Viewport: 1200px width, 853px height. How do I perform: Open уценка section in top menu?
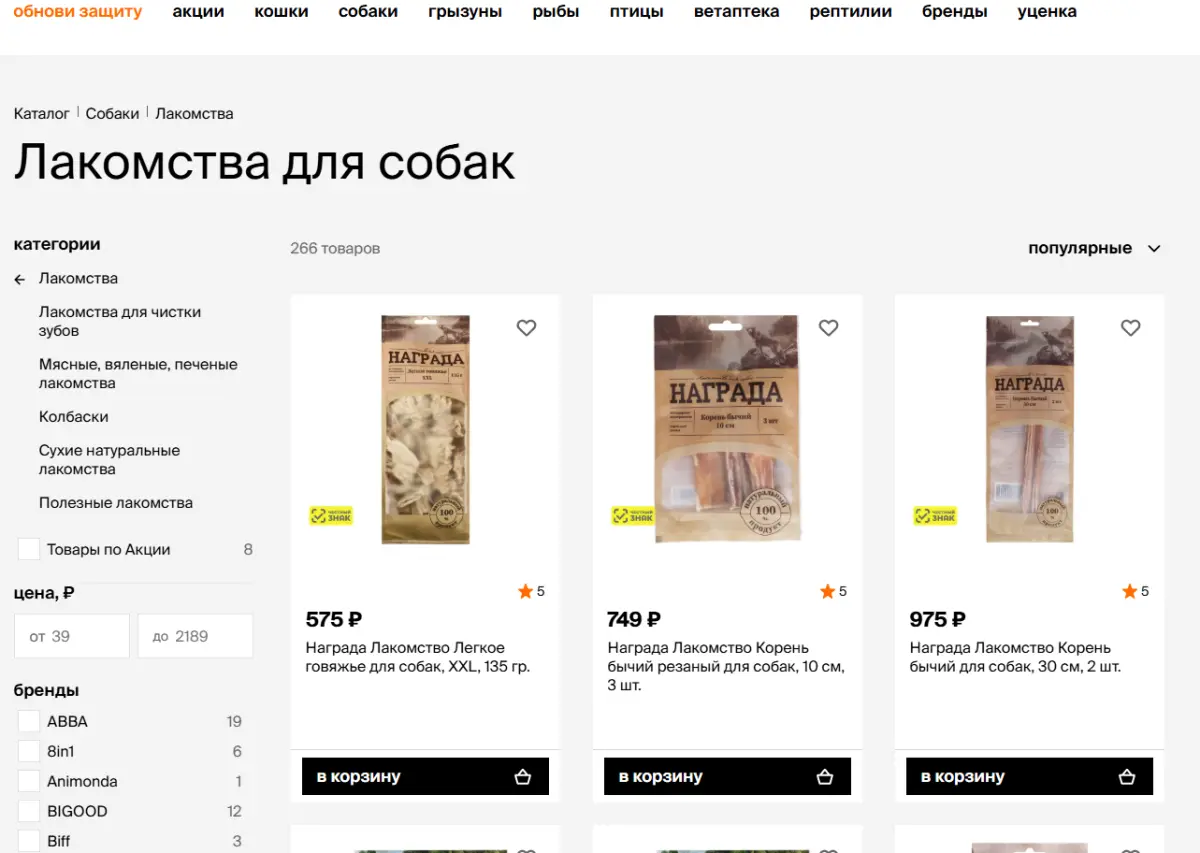(x=1047, y=12)
